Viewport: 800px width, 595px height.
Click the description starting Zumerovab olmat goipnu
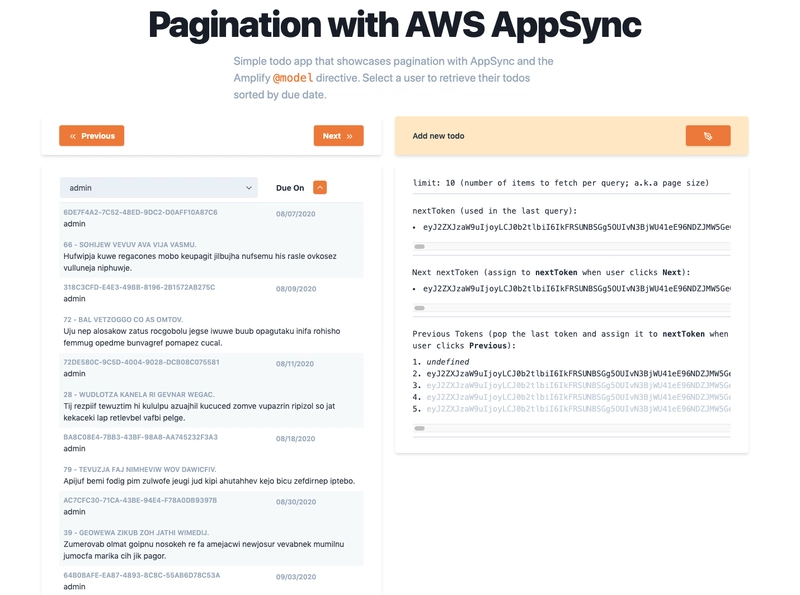coord(204,550)
